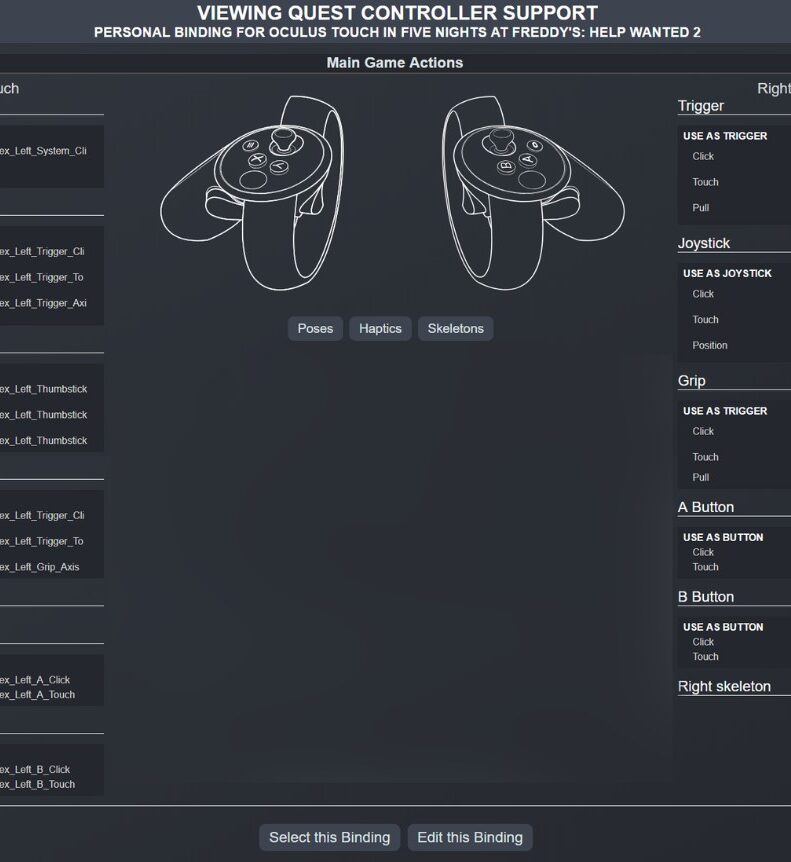This screenshot has height=862, width=791.
Task: Select Pull row under Grip section
Action: (x=700, y=477)
